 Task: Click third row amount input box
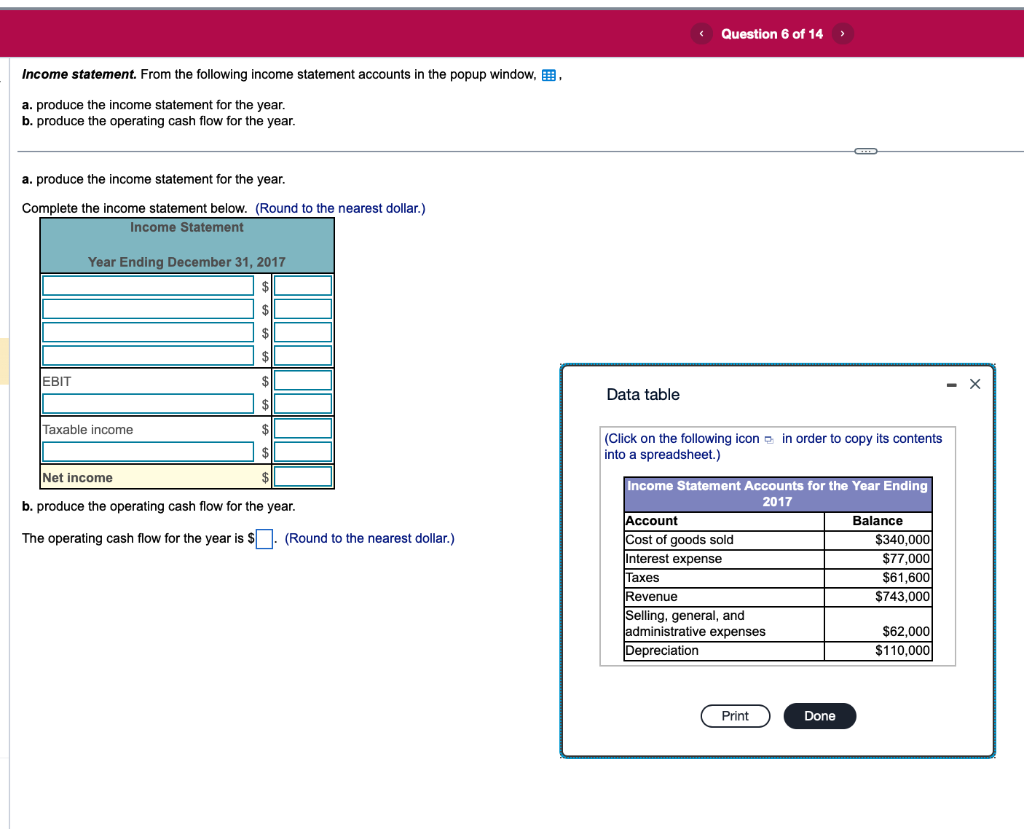(x=303, y=332)
